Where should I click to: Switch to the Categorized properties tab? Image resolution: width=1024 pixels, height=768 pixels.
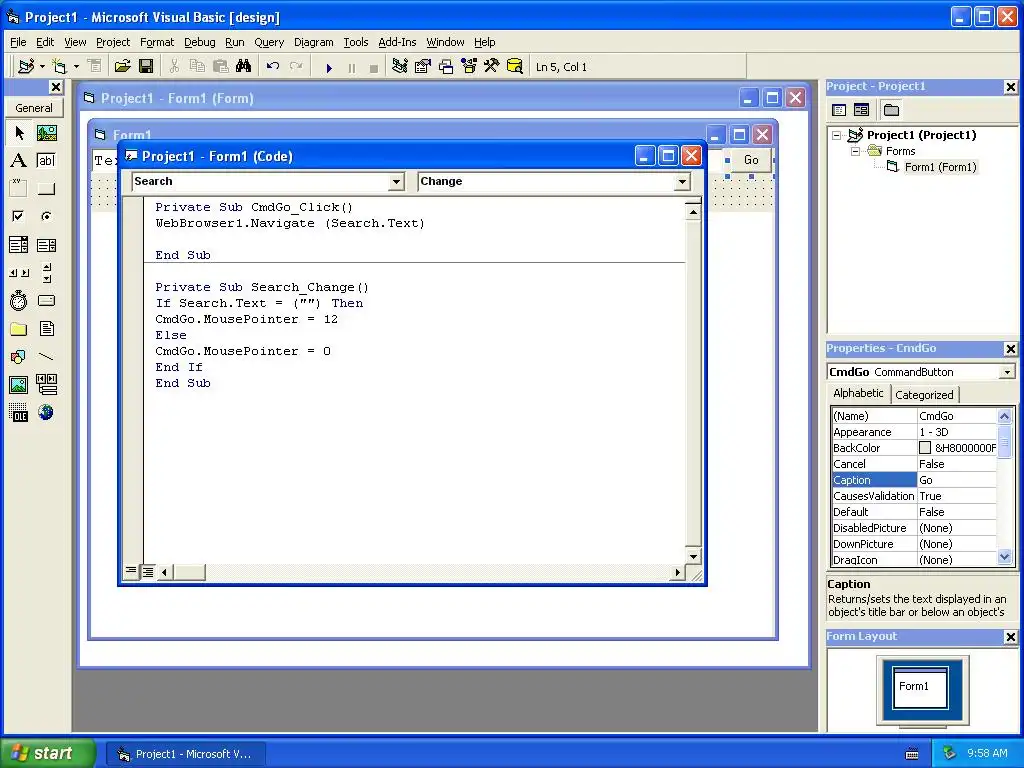923,394
